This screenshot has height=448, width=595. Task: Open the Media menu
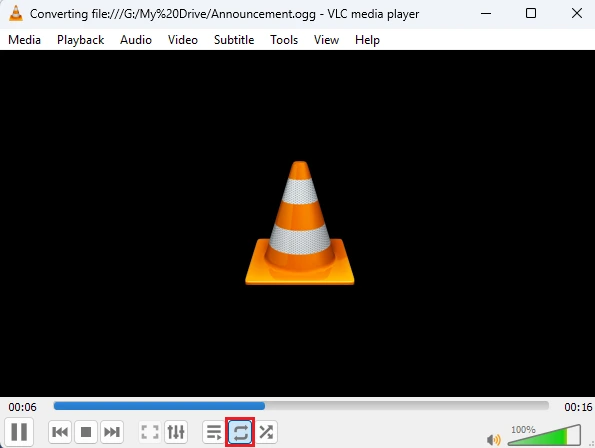24,40
